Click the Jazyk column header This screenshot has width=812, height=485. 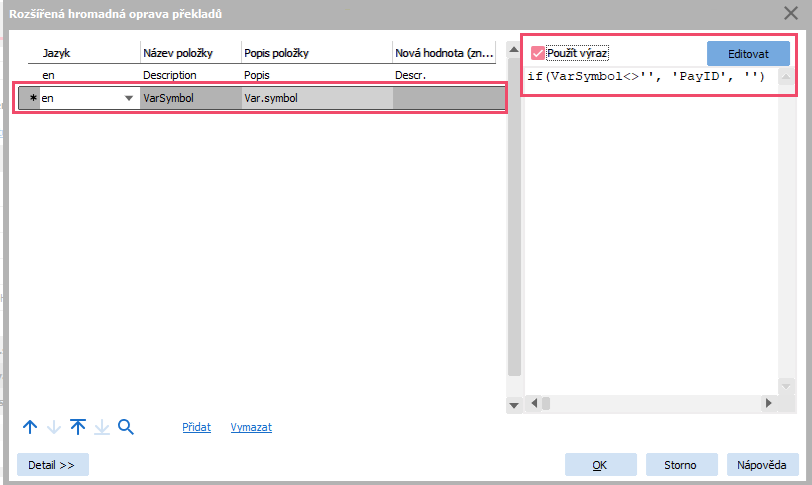84,53
